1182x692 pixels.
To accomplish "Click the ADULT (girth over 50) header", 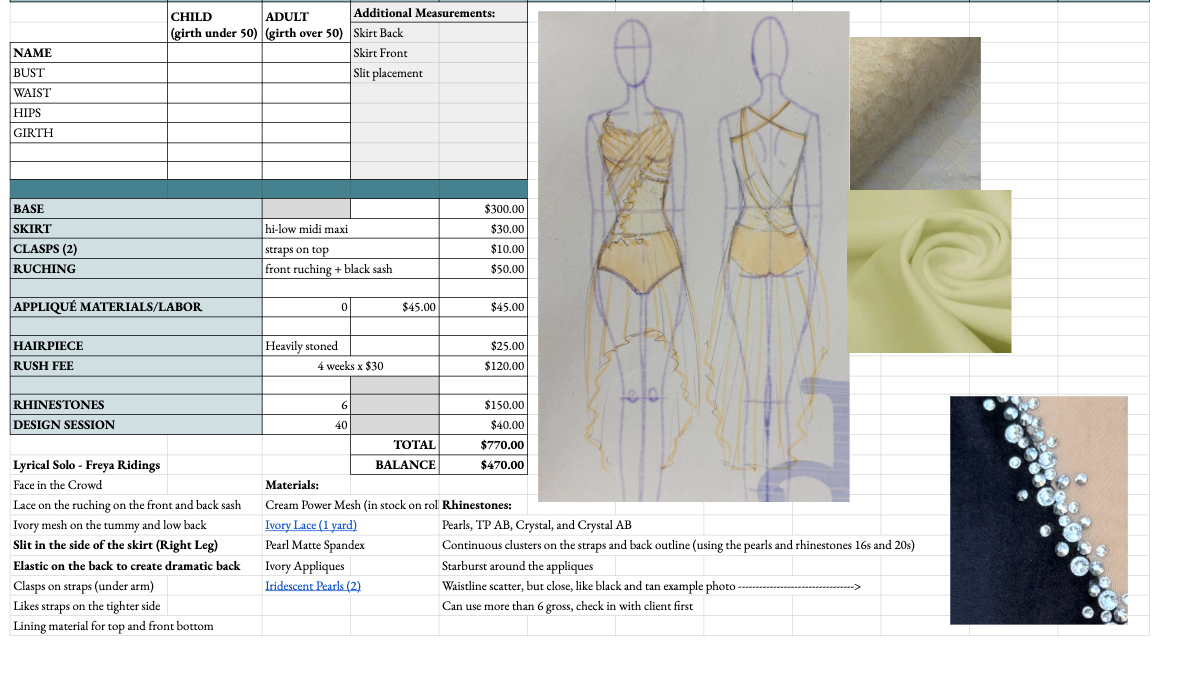I will click(x=306, y=25).
